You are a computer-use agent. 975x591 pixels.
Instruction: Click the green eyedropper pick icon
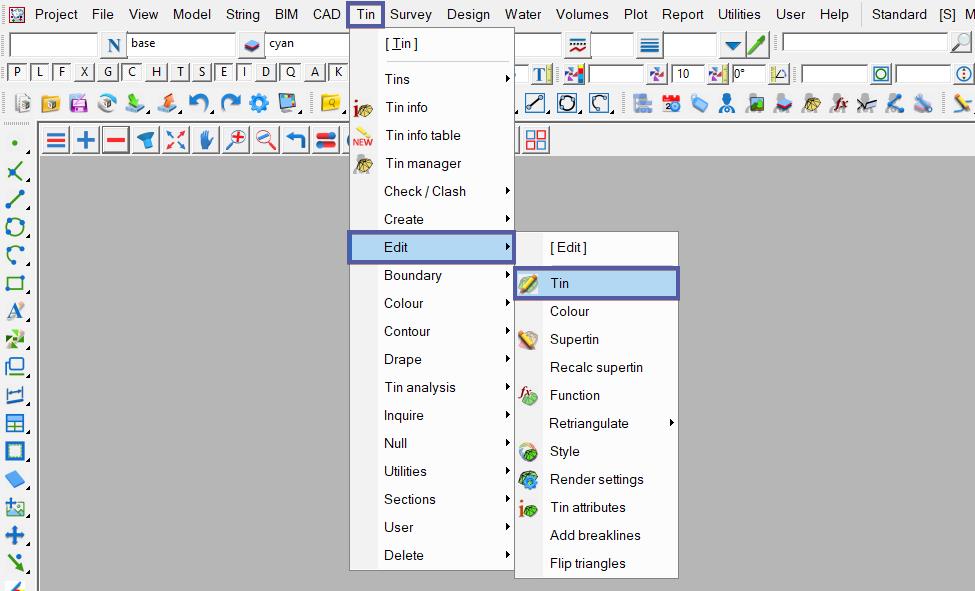(x=756, y=45)
